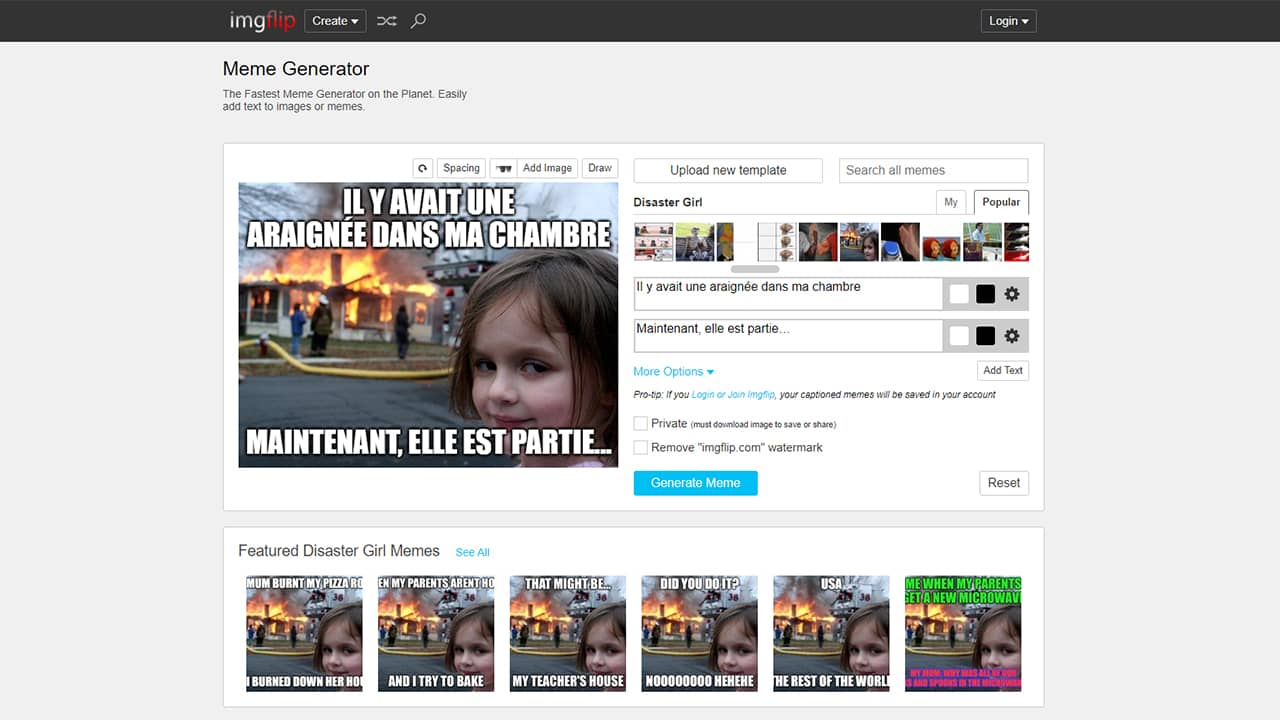Click the Search all memes field

[x=933, y=170]
